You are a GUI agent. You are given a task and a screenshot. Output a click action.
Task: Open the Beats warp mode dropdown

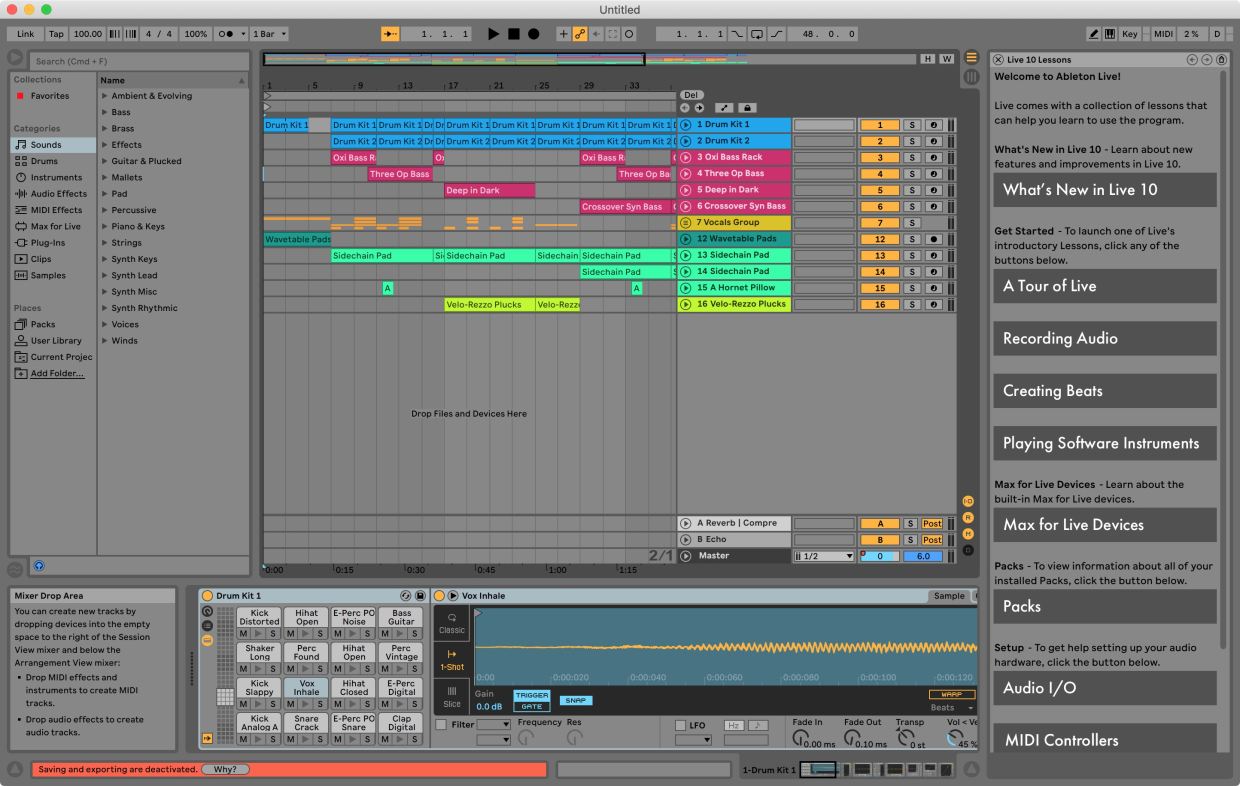(x=951, y=707)
